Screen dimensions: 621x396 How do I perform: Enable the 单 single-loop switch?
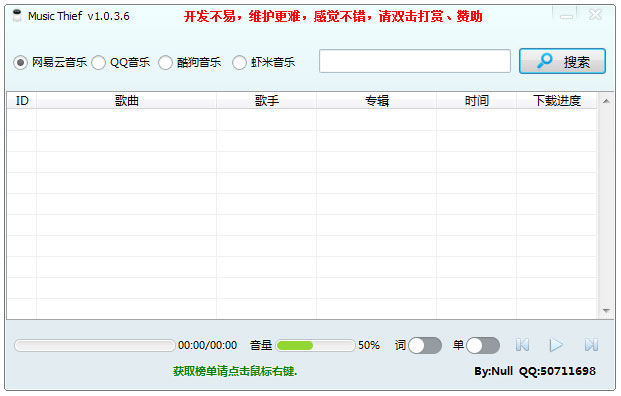(483, 346)
